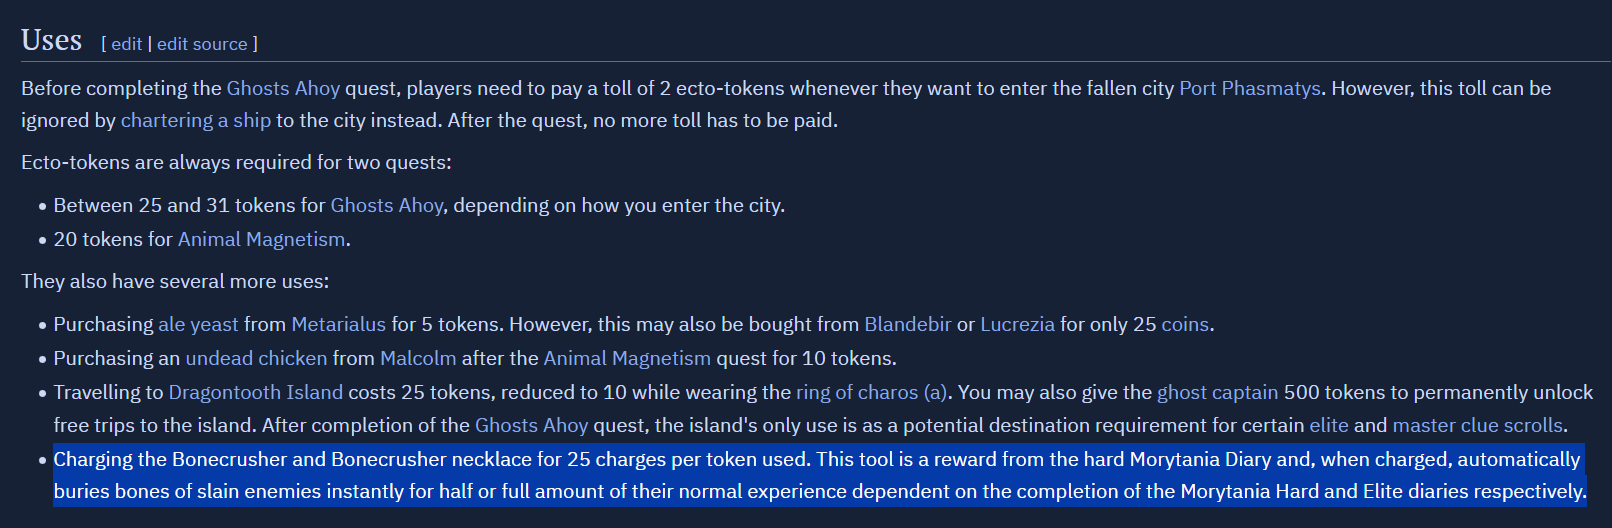1612x528 pixels.
Task: Click 'ring of charos (a)' link
Action: [x=871, y=392]
